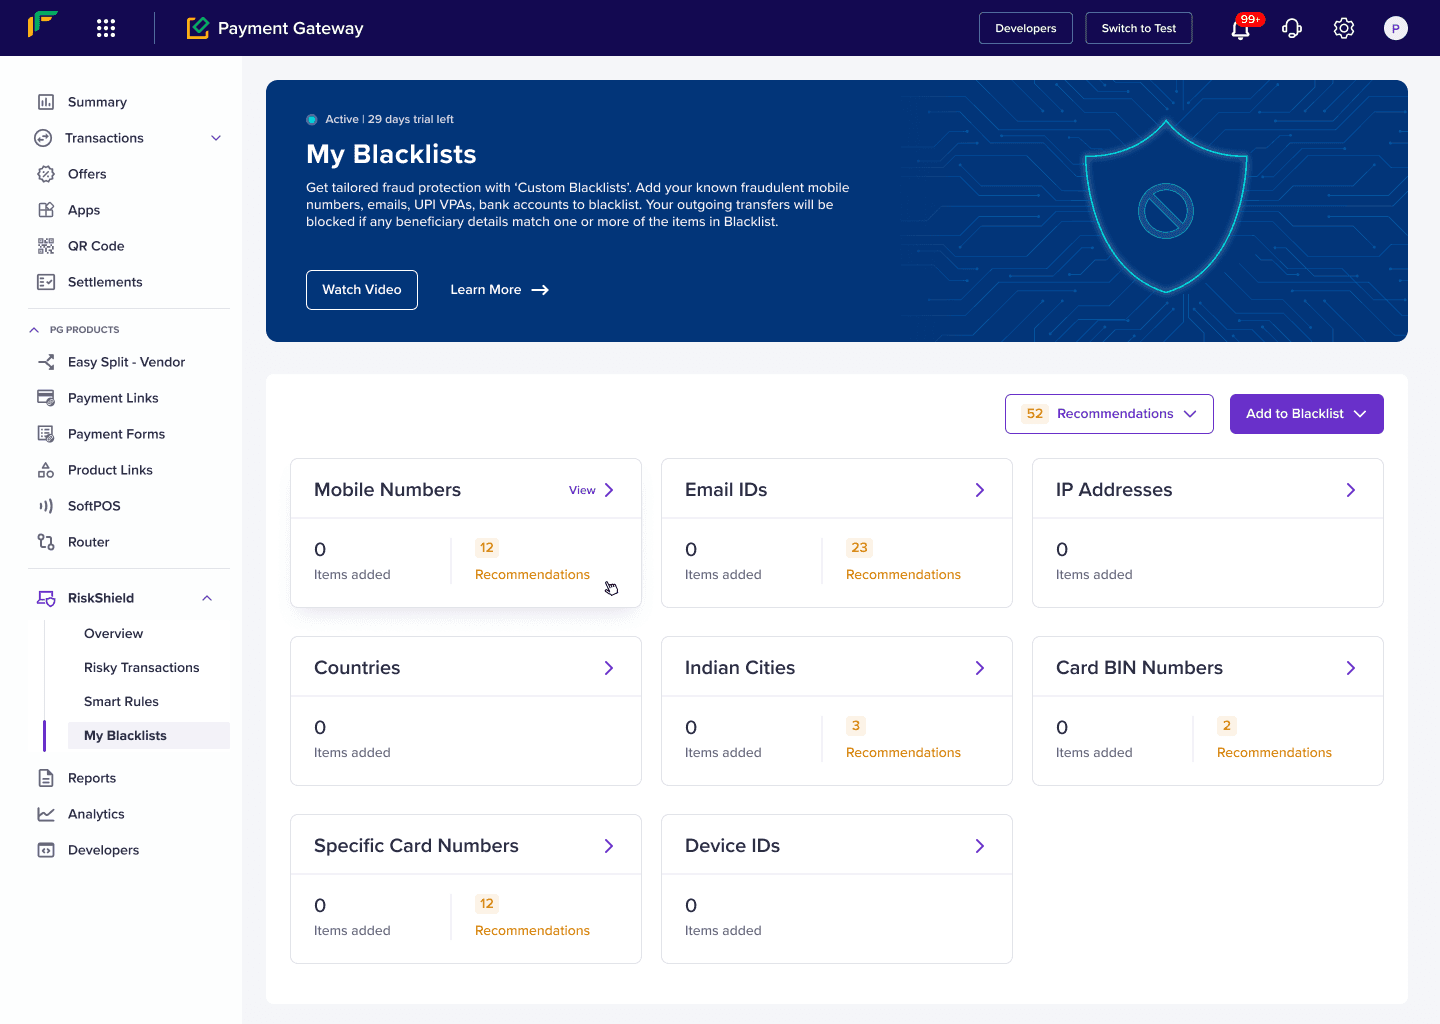This screenshot has width=1440, height=1024.
Task: Click the Payment Links label in sidebar
Action: 113,398
